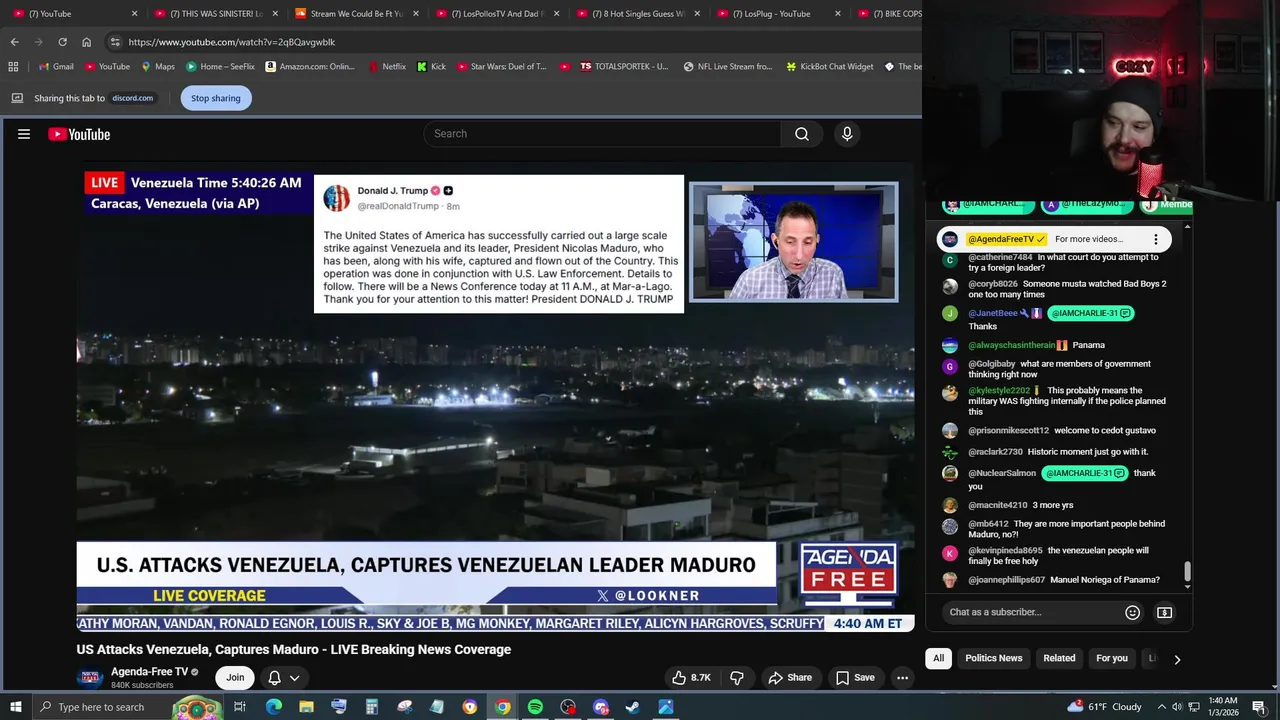
Task: Open pinned message options three-dot menu
Action: [x=1155, y=239]
